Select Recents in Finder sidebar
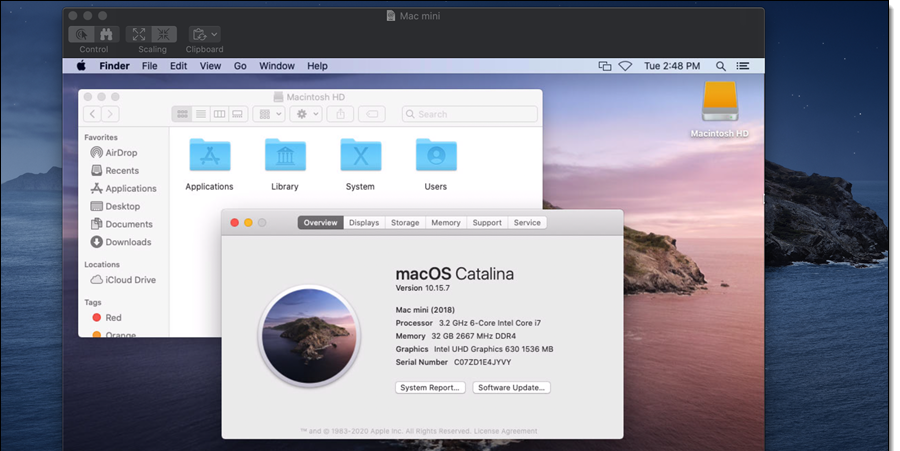The width and height of the screenshot is (900, 451). [x=115, y=170]
